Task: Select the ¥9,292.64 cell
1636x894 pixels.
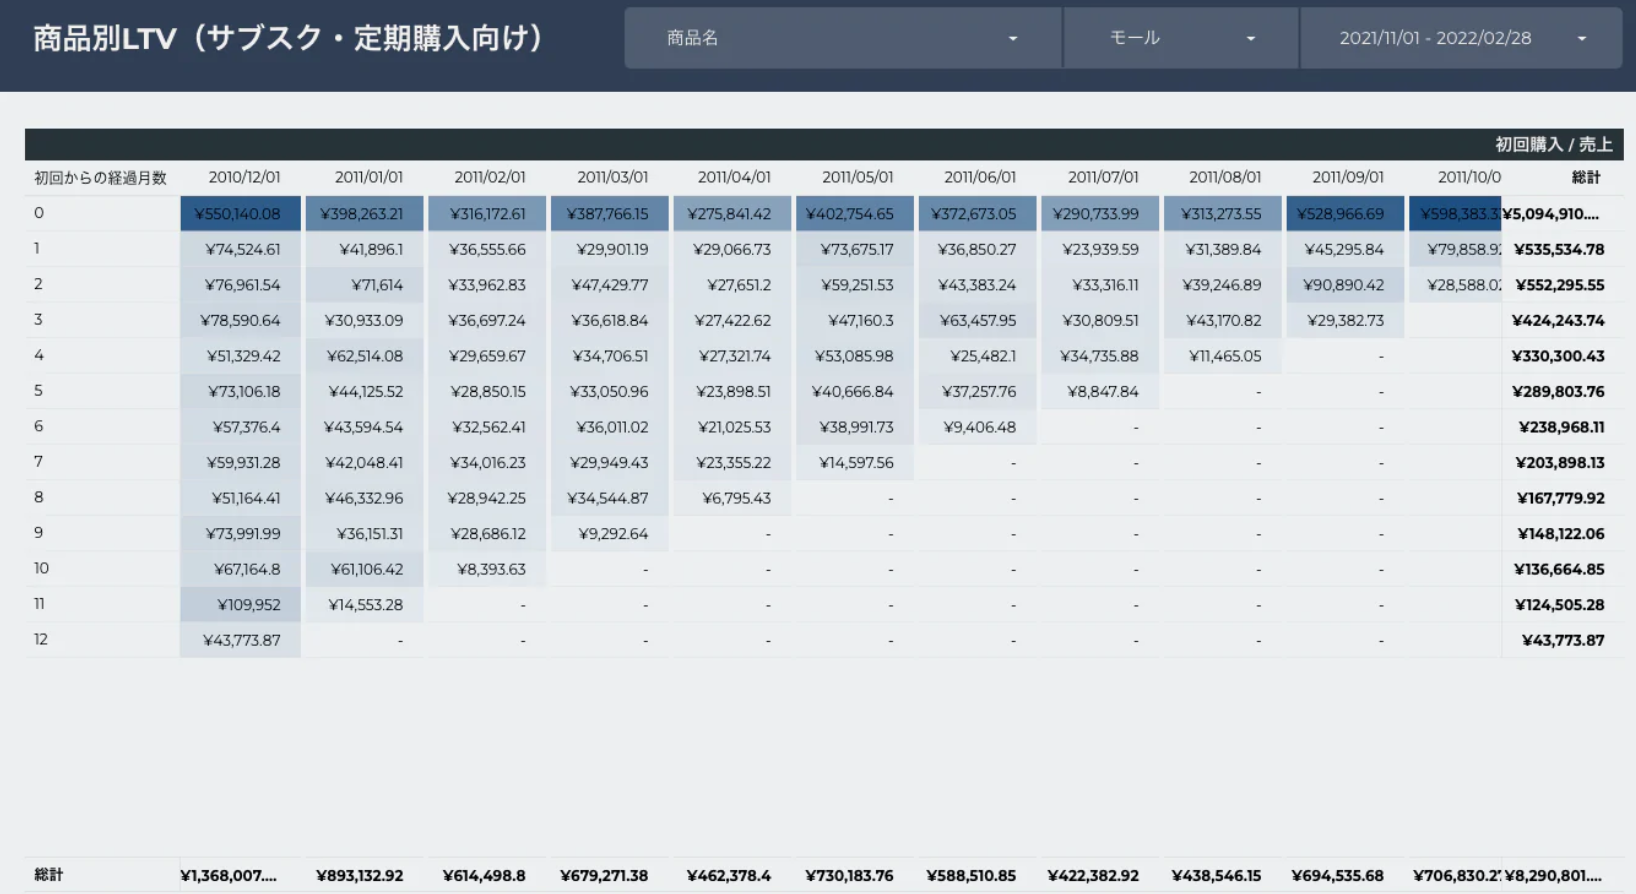Action: [610, 533]
